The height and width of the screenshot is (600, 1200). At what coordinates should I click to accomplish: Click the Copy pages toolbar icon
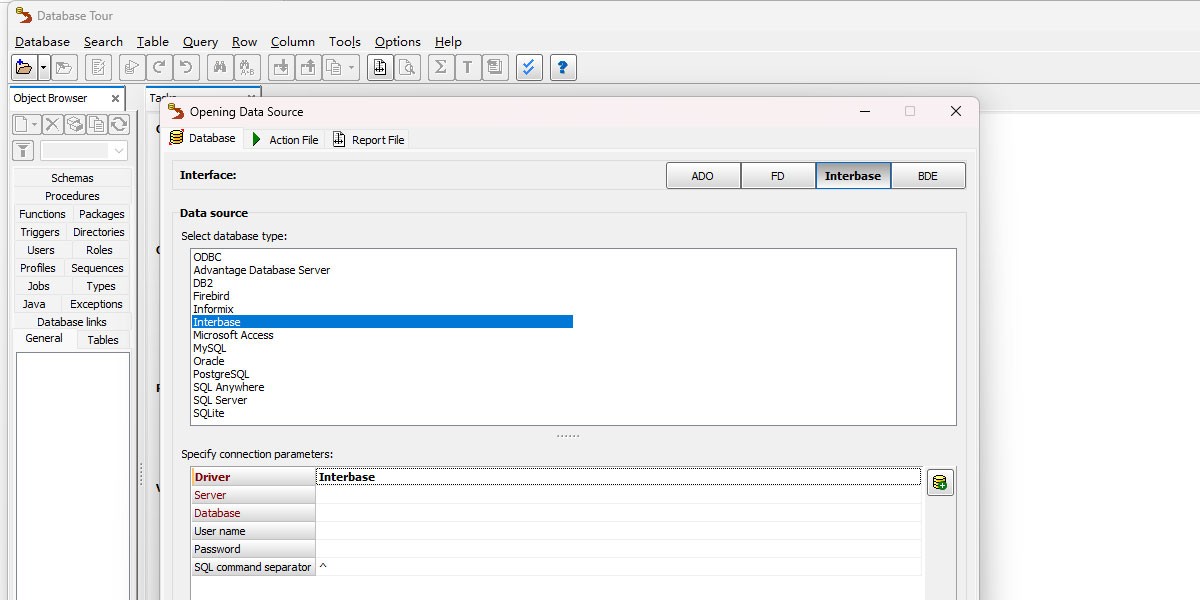tap(334, 68)
